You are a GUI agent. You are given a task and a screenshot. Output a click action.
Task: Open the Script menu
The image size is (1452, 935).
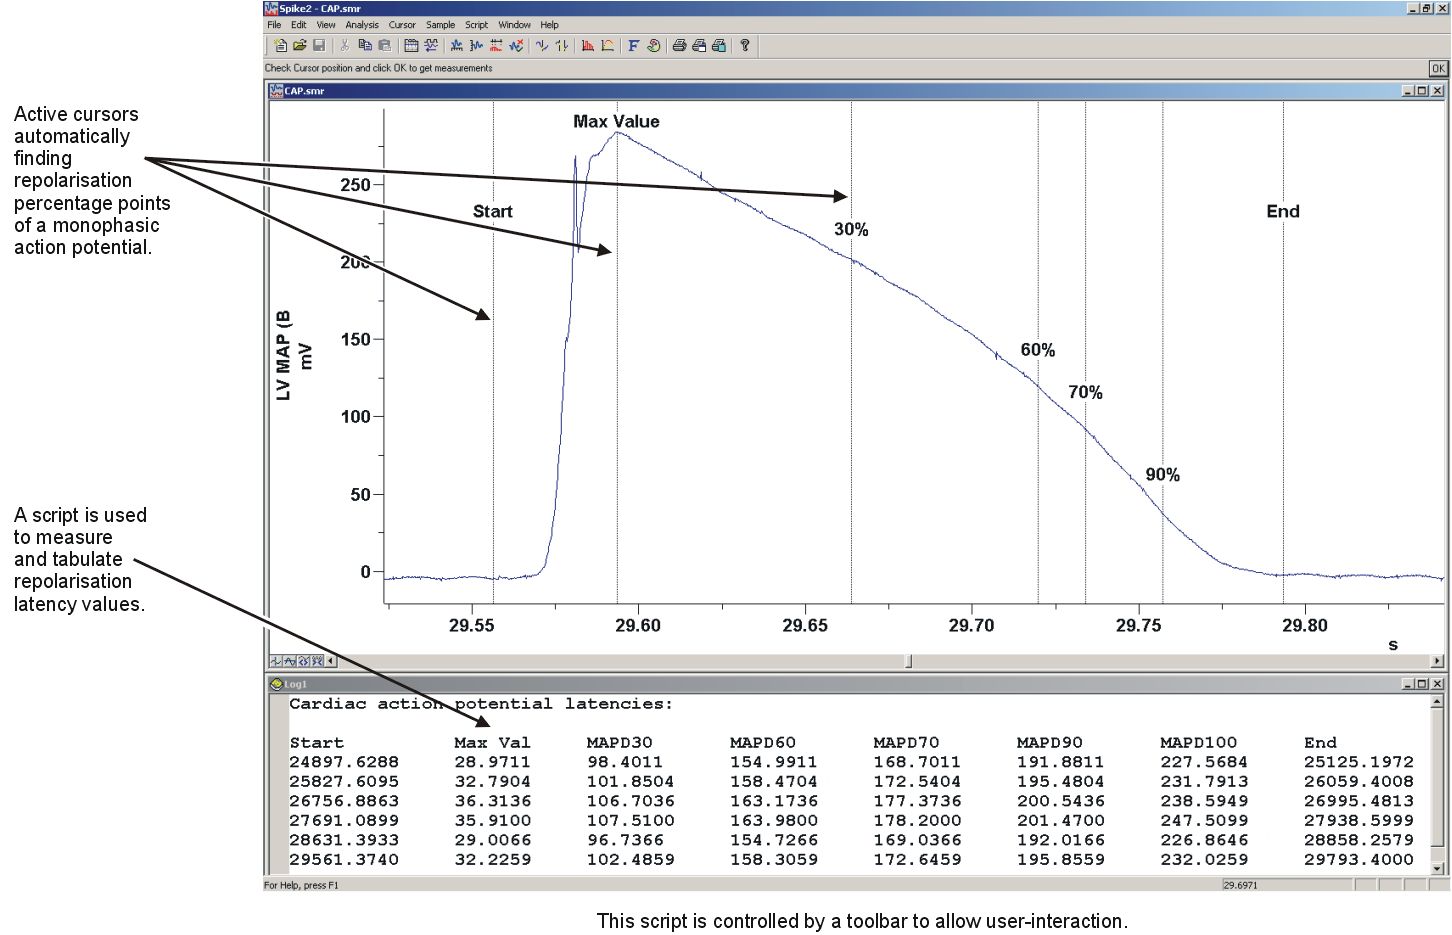click(476, 25)
